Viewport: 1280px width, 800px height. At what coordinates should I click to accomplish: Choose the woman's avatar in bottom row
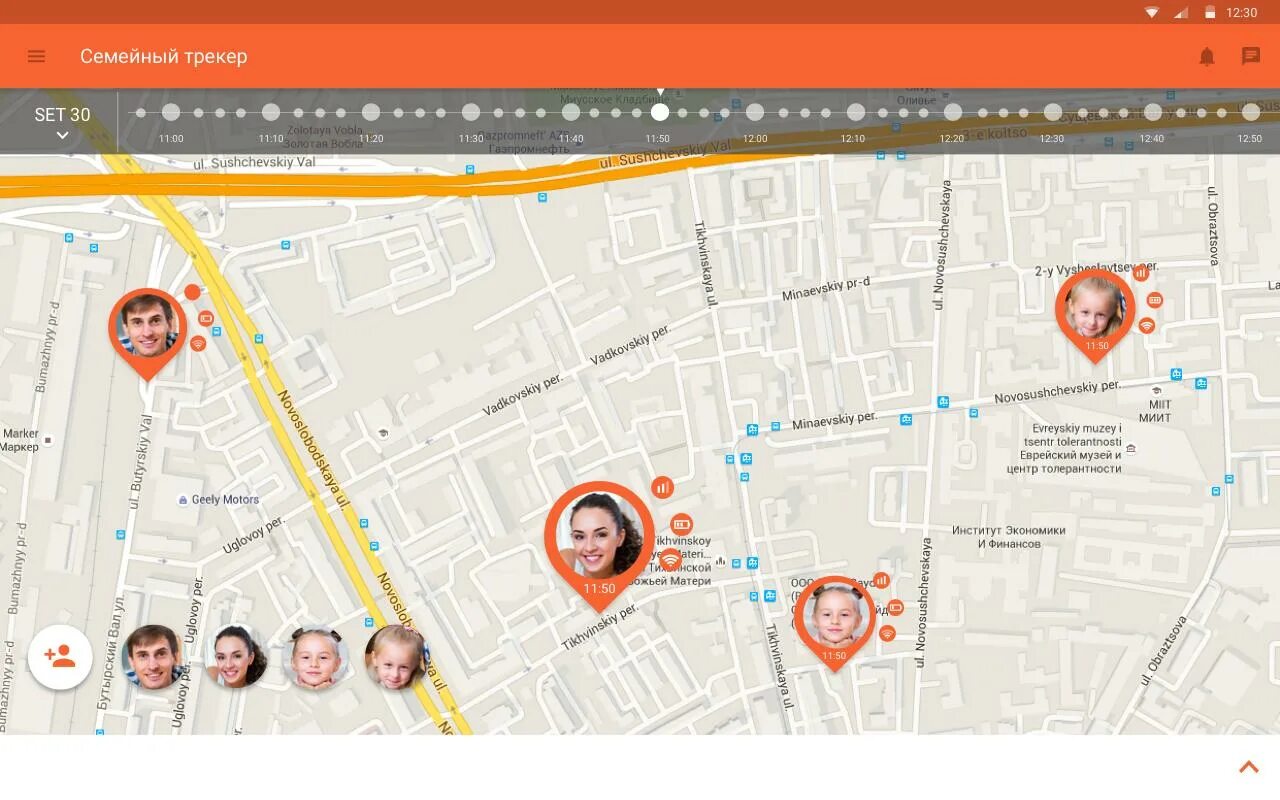(x=236, y=657)
